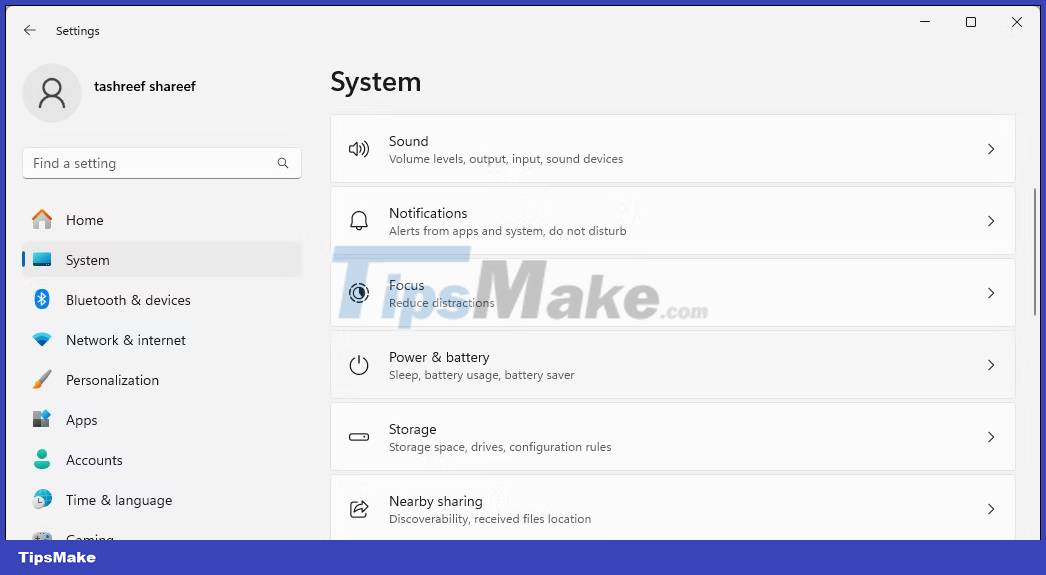Open the user profile avatar icon
The width and height of the screenshot is (1046, 575).
(x=52, y=93)
